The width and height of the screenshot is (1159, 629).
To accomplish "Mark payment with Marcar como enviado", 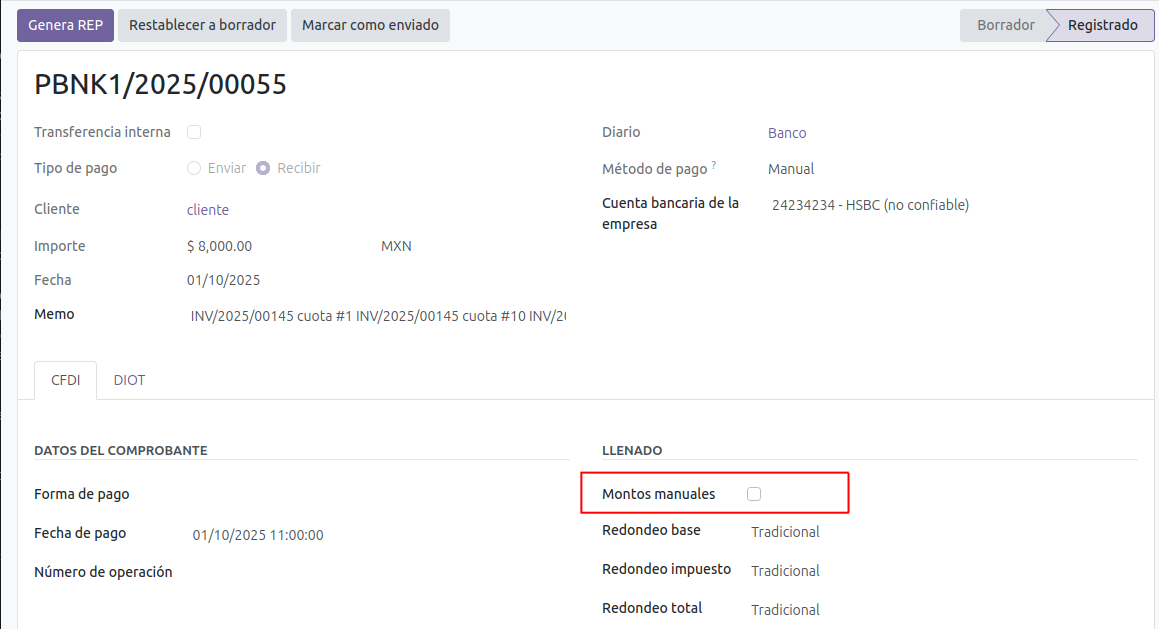I will coord(370,25).
